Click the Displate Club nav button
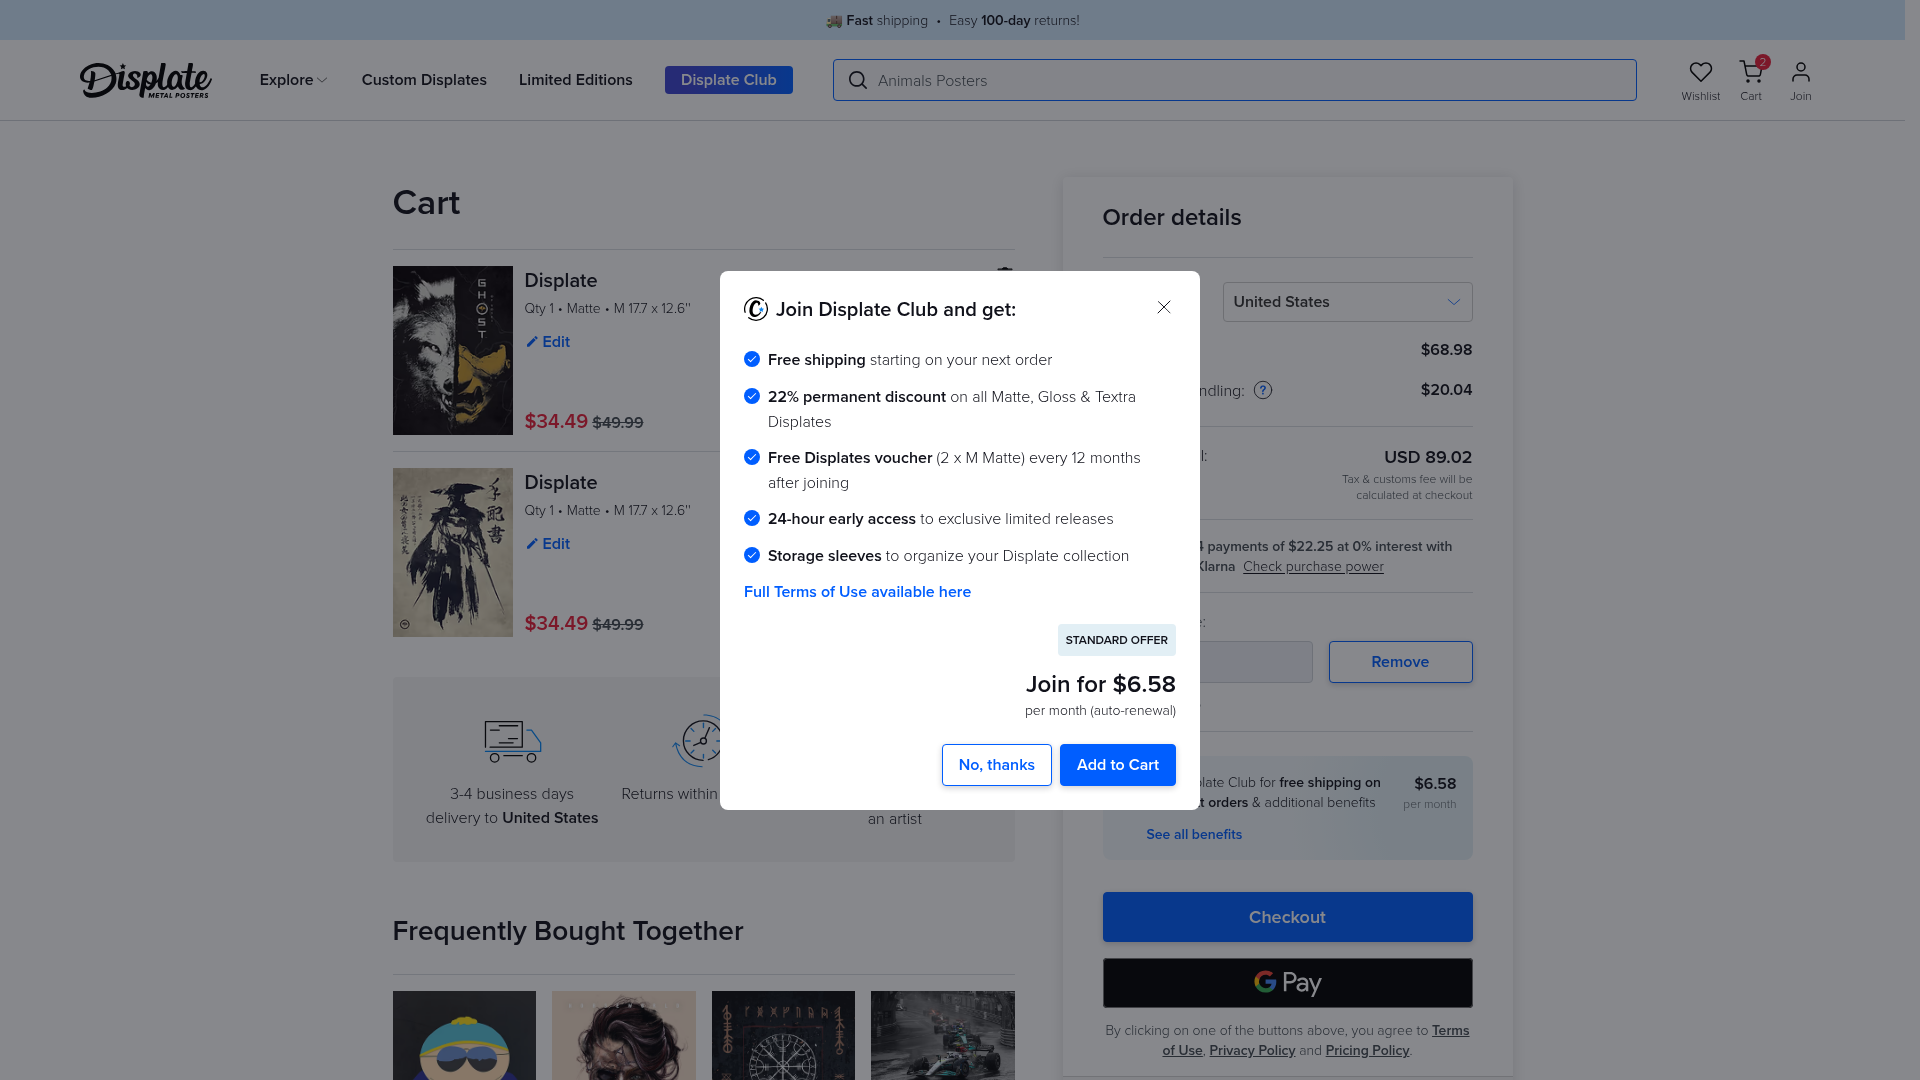Viewport: 1920px width, 1080px height. (x=728, y=80)
